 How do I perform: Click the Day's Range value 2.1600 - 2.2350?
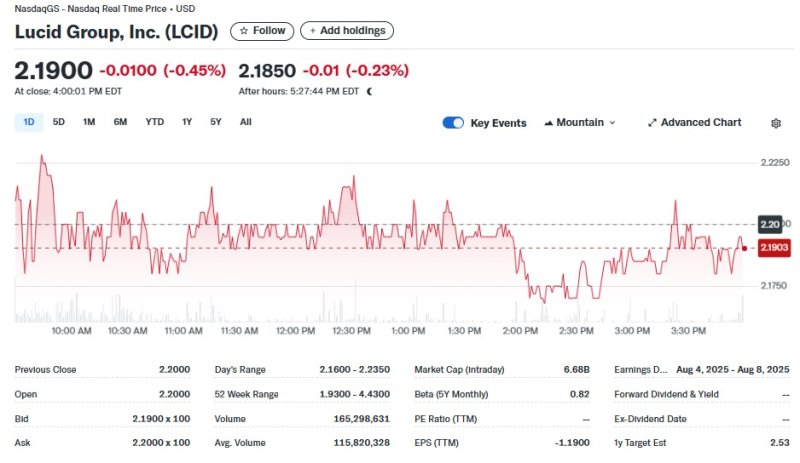pos(355,369)
